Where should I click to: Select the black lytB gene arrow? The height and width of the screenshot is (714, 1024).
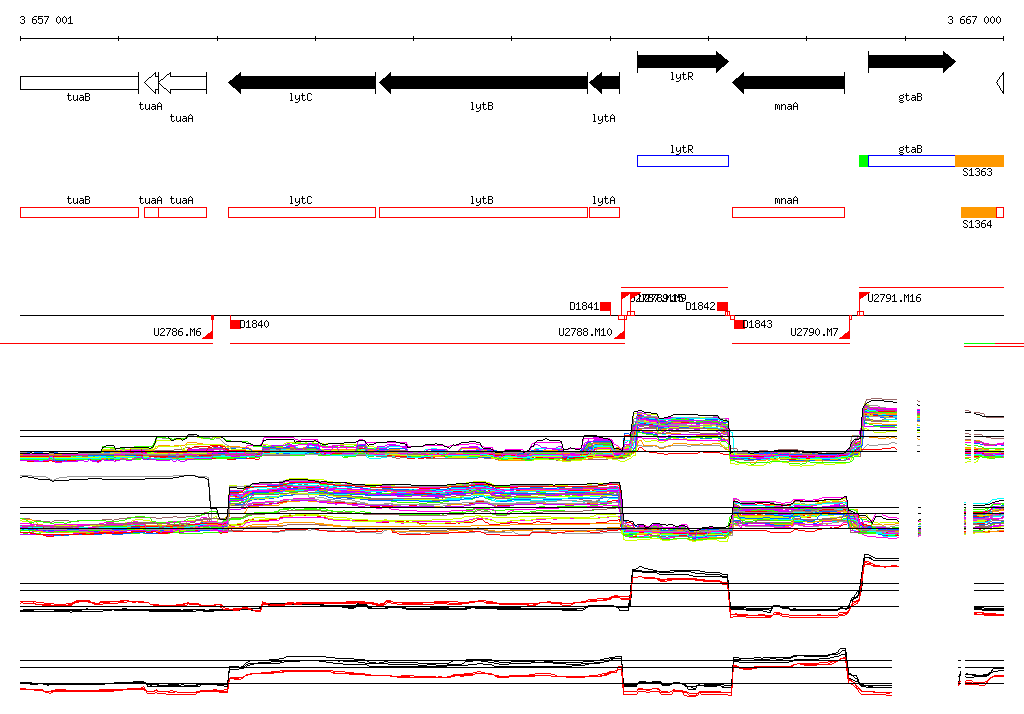click(x=482, y=82)
